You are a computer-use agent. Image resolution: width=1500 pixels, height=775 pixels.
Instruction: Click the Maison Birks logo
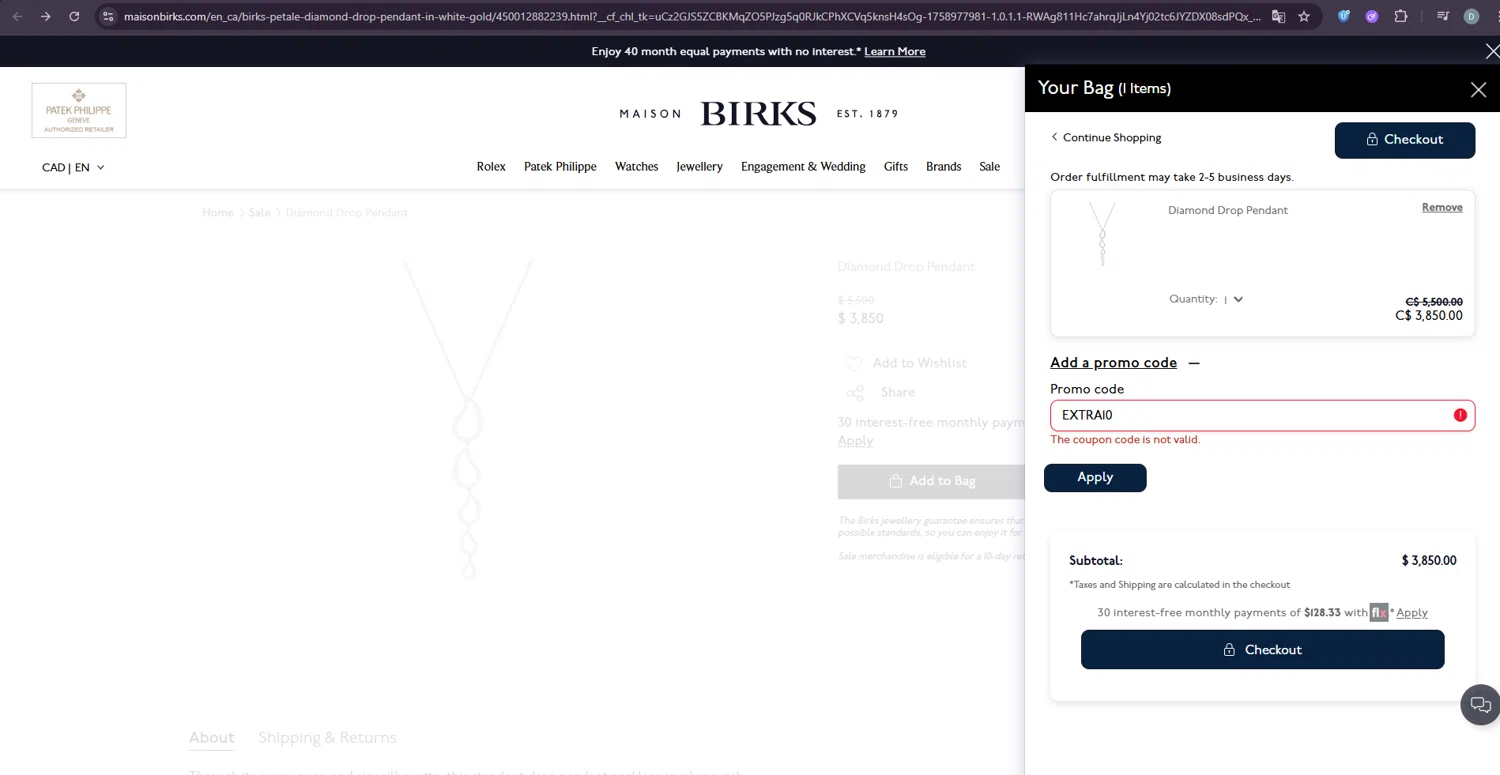pyautogui.click(x=759, y=114)
